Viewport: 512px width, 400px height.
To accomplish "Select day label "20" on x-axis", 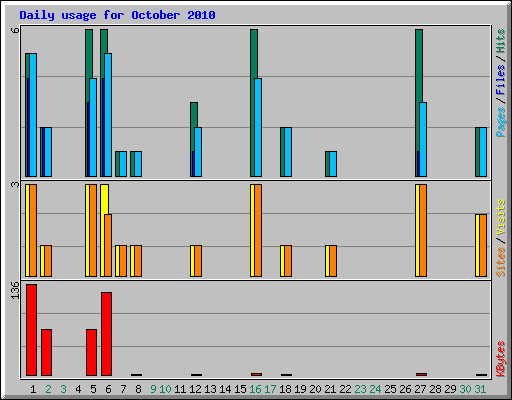I will tap(315, 389).
